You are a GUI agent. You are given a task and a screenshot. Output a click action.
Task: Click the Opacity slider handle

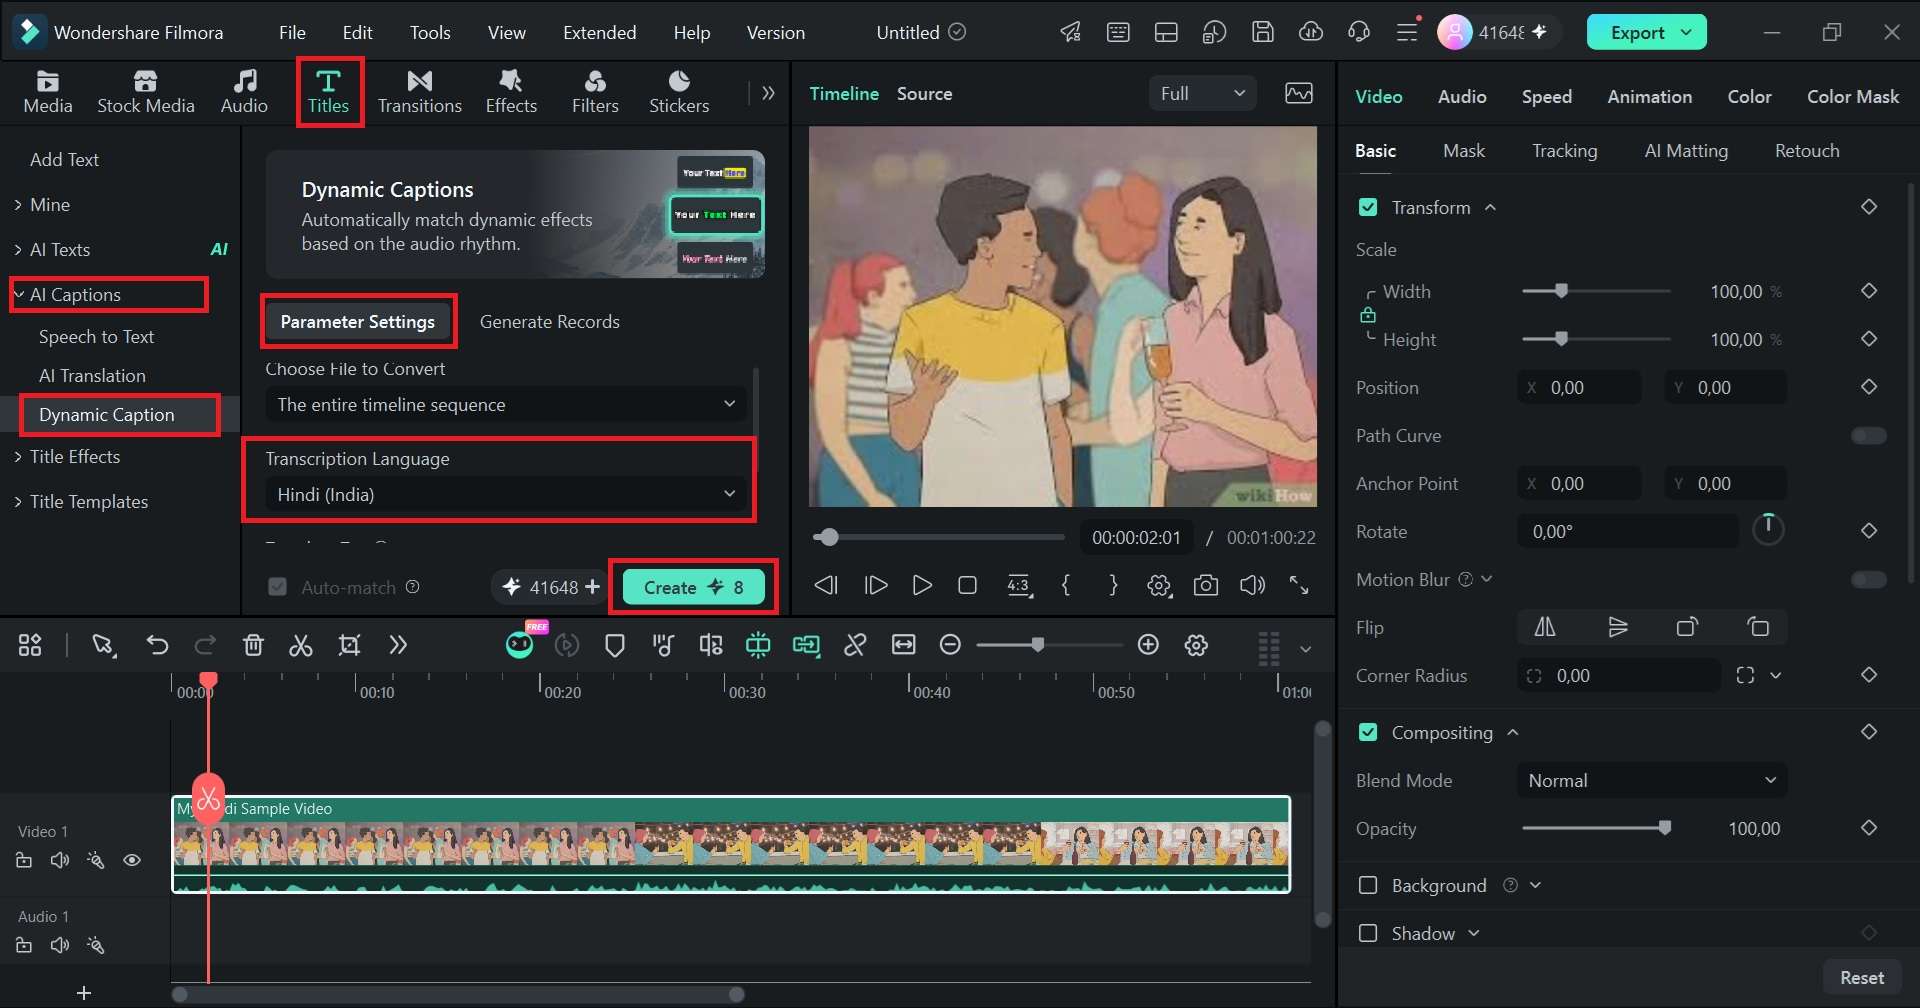(x=1665, y=828)
